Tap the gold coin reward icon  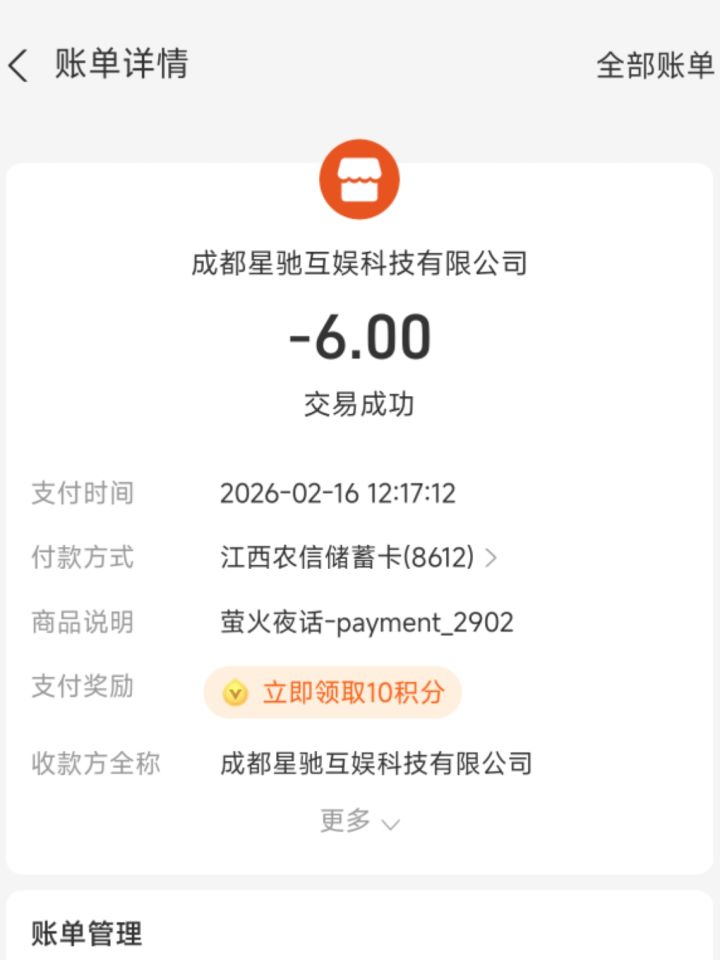click(235, 693)
